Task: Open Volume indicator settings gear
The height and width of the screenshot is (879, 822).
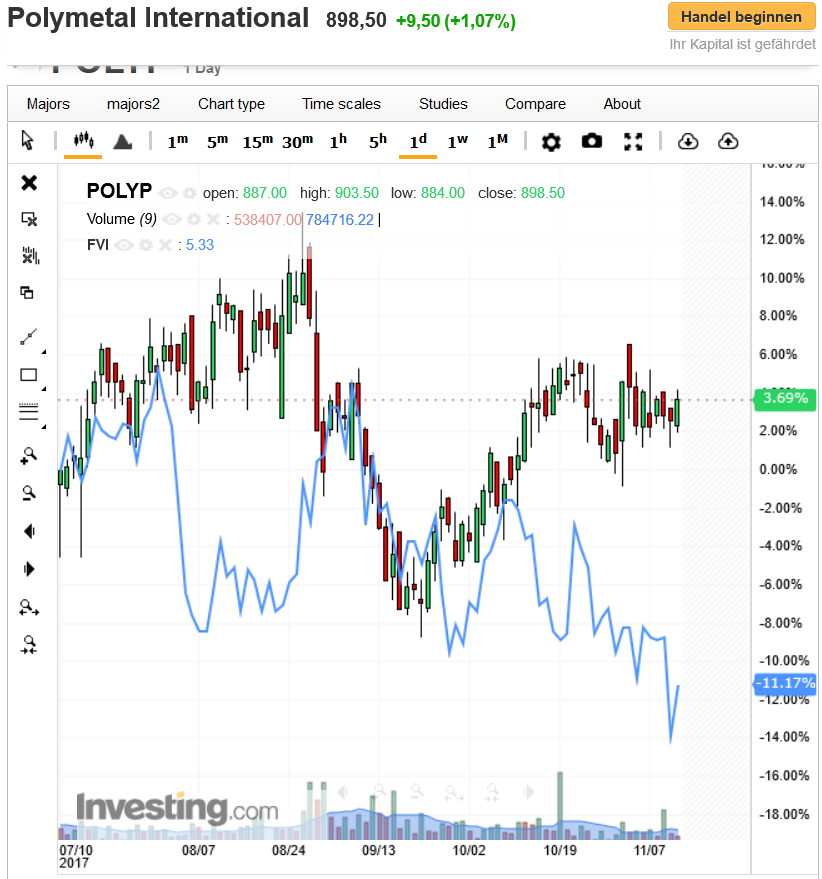Action: tap(193, 219)
